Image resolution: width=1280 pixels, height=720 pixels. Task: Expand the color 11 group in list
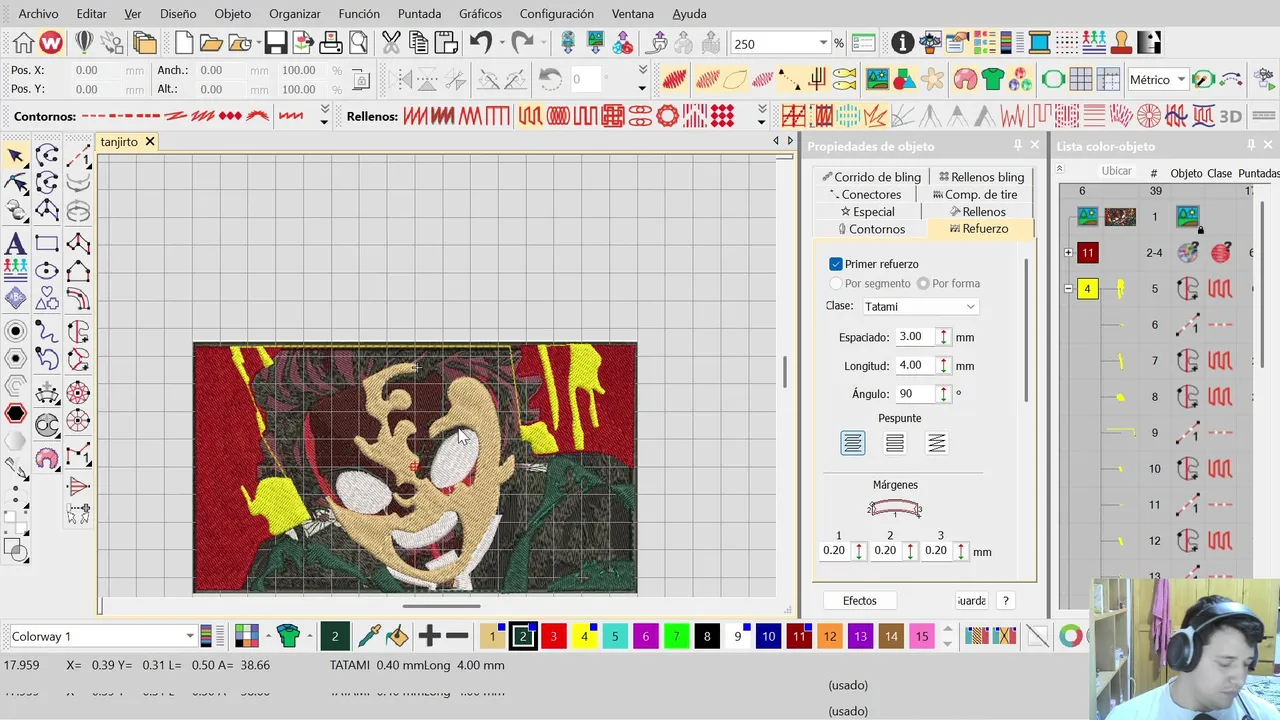pos(1068,253)
